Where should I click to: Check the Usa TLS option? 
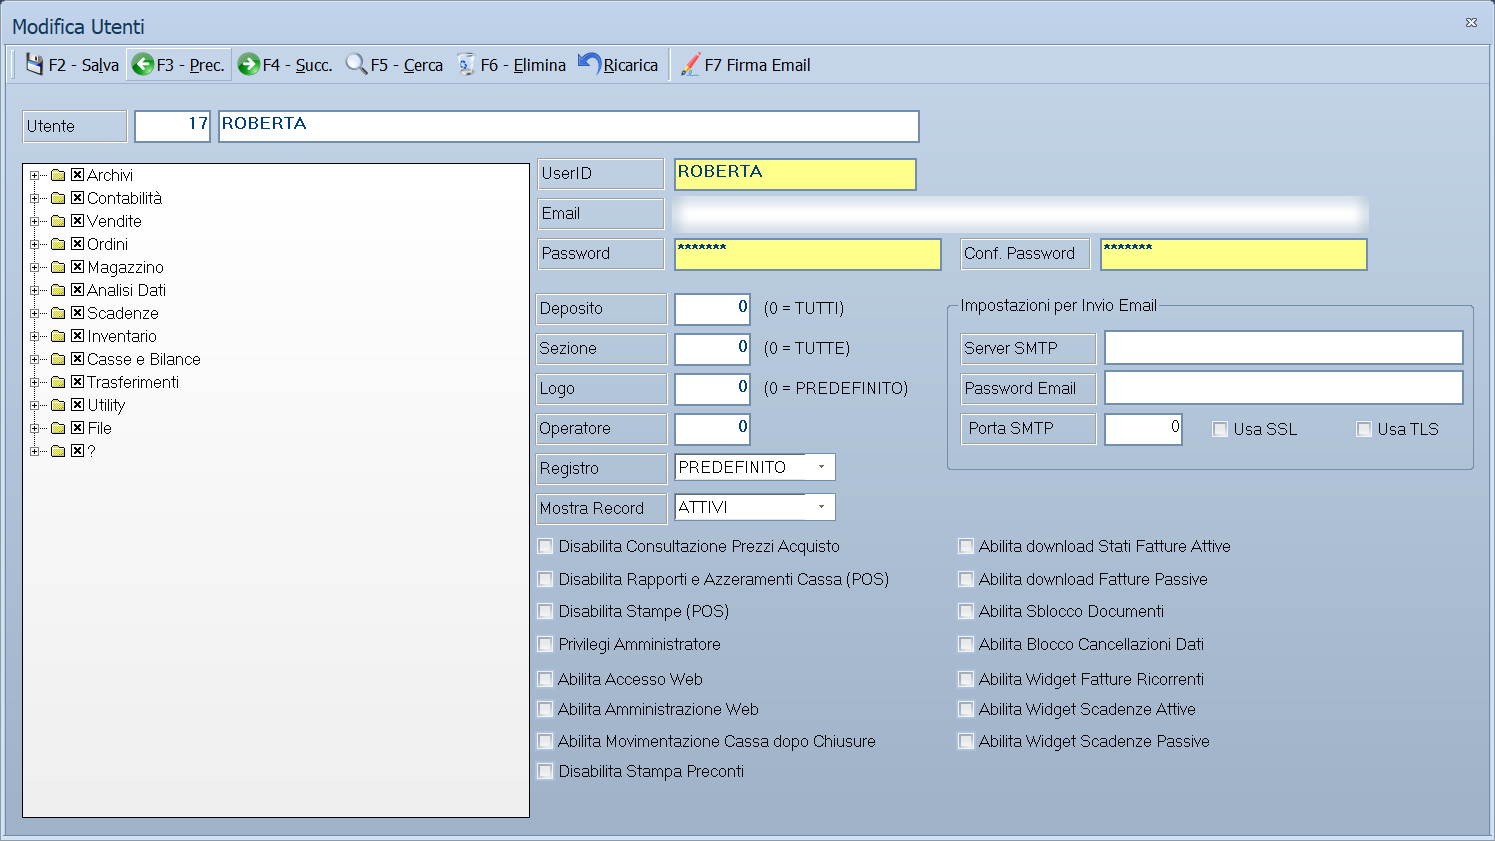(1364, 429)
